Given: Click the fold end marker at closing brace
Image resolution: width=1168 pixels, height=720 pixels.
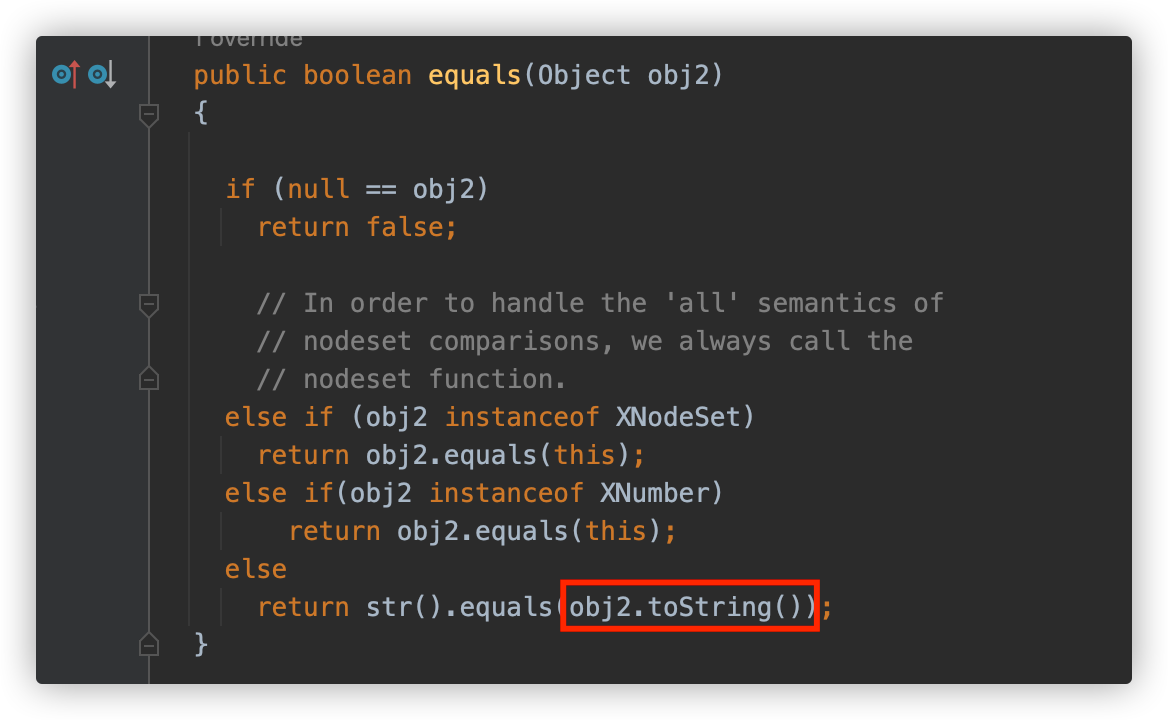Looking at the screenshot, I should pos(149,644).
